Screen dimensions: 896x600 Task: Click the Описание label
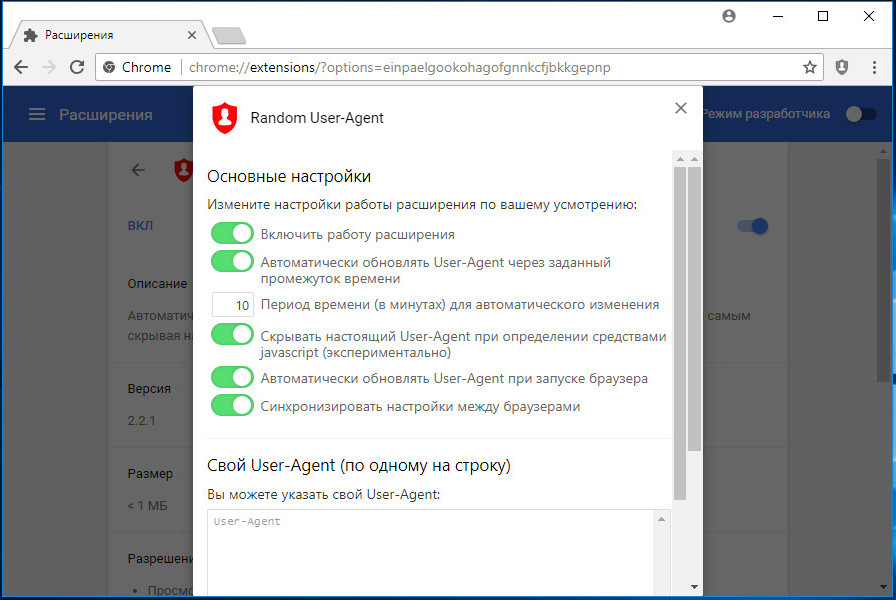point(157,283)
